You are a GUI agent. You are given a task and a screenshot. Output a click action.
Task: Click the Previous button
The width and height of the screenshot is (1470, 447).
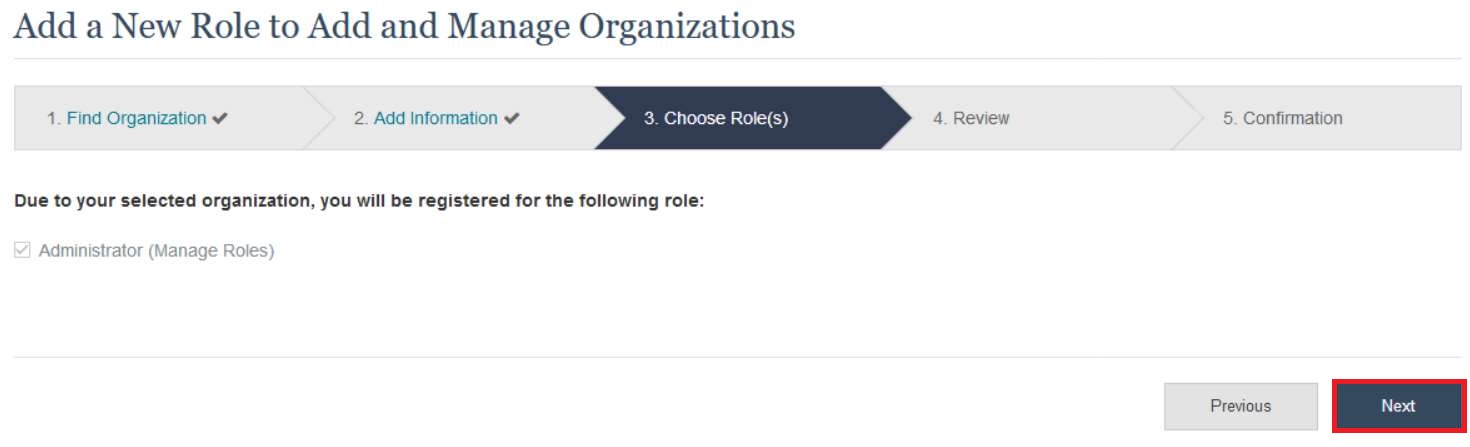click(1240, 406)
